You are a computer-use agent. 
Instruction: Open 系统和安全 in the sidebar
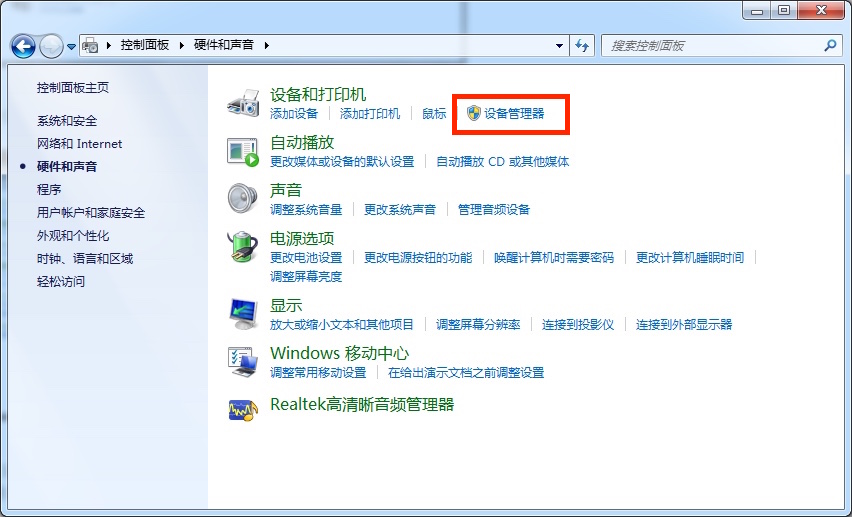click(x=67, y=121)
